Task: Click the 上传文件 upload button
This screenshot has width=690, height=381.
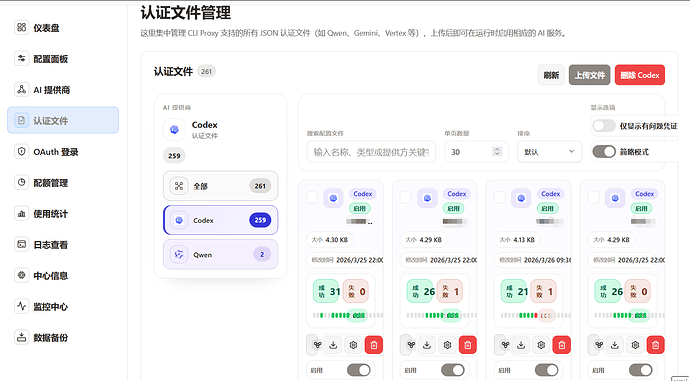Action: 590,75
